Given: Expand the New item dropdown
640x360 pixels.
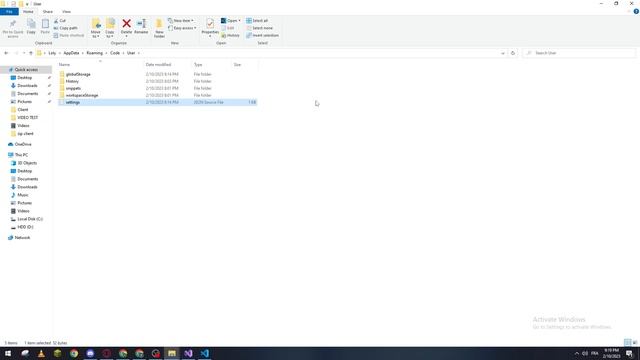Looking at the screenshot, I should [x=181, y=20].
